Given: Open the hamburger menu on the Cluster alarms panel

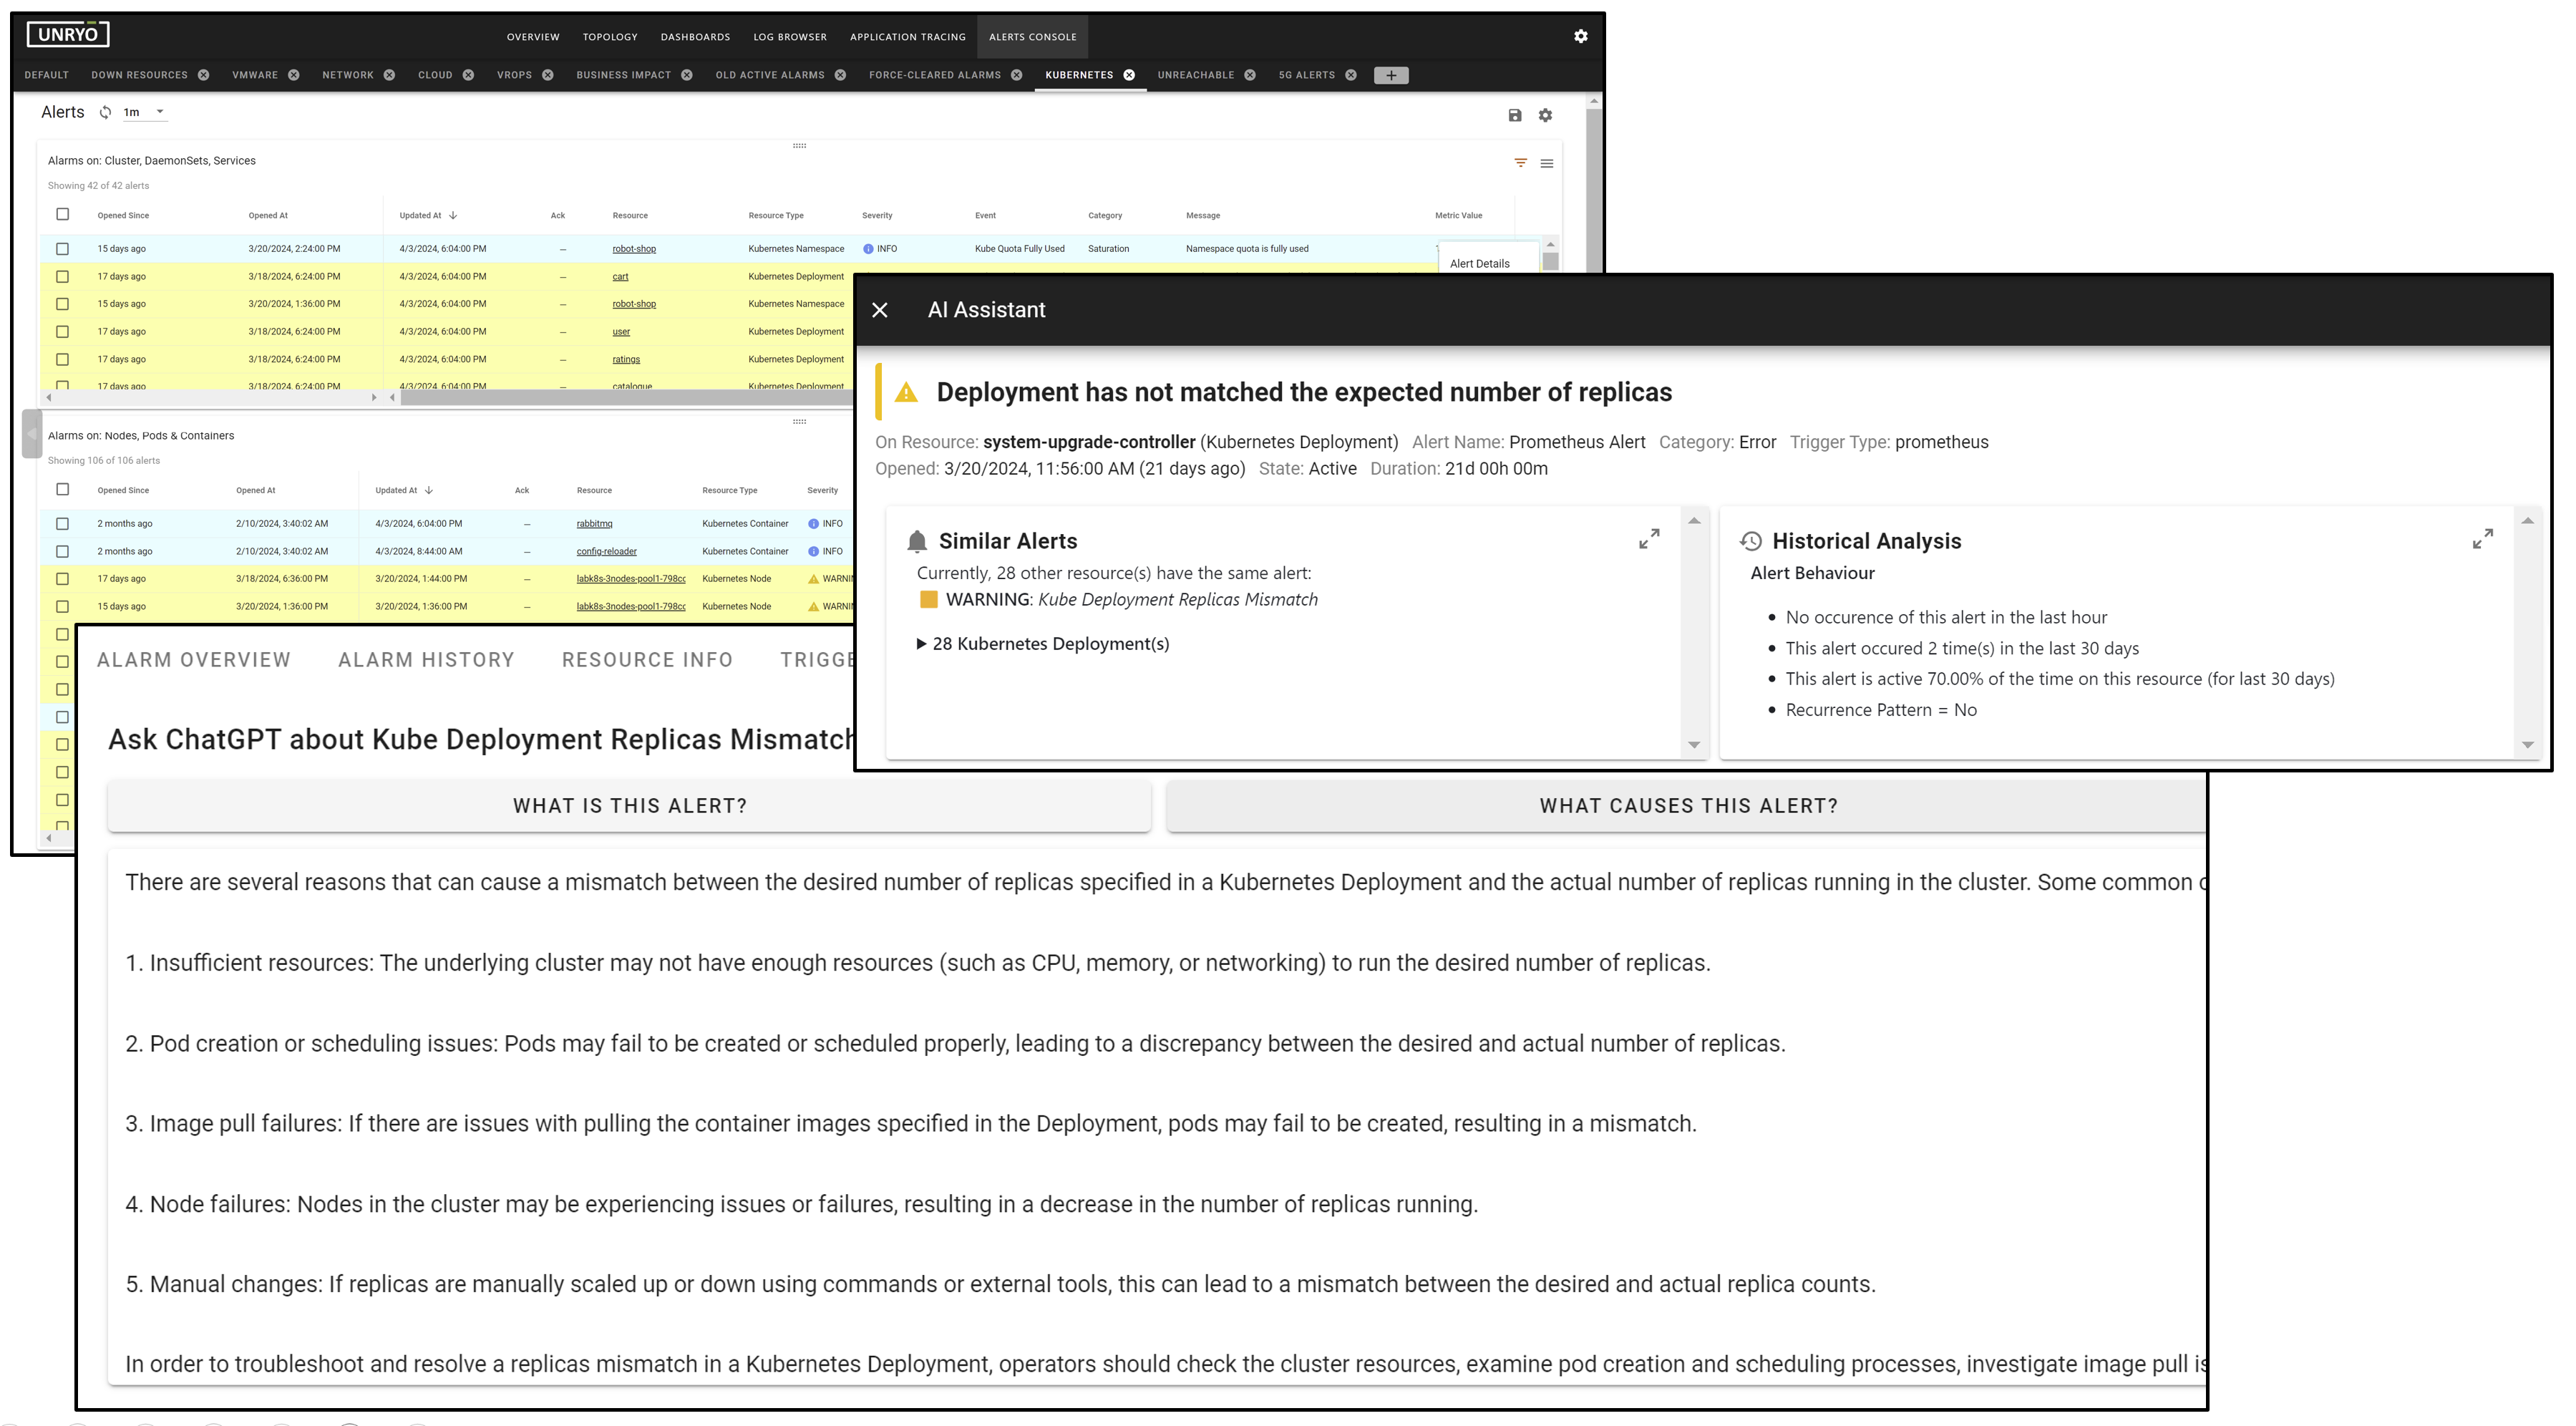Looking at the screenshot, I should coord(1546,163).
